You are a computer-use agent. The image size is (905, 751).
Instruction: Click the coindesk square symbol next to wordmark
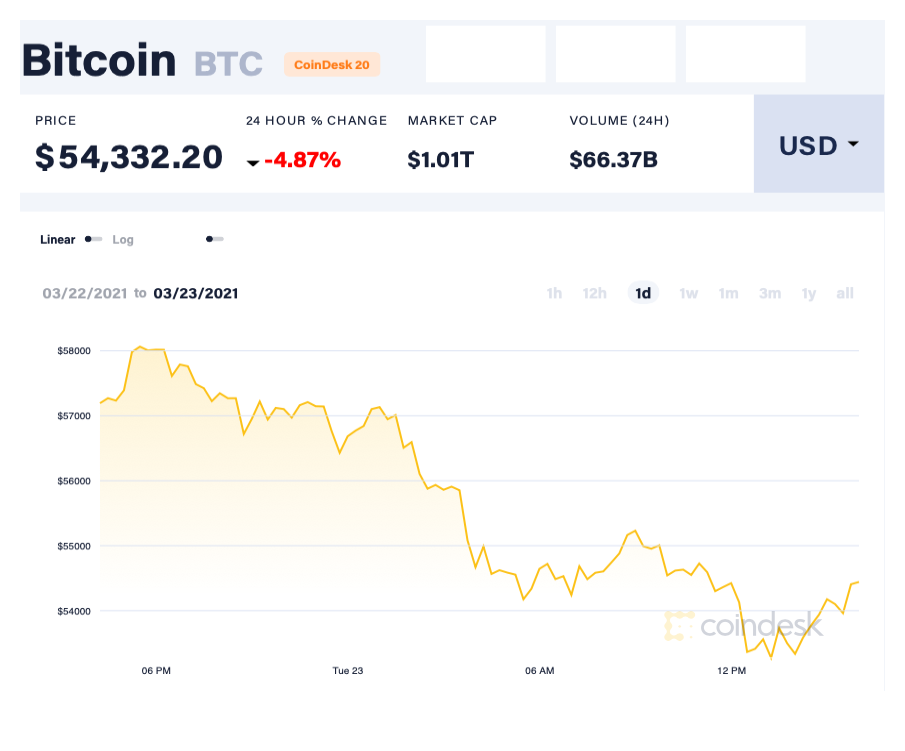[678, 628]
